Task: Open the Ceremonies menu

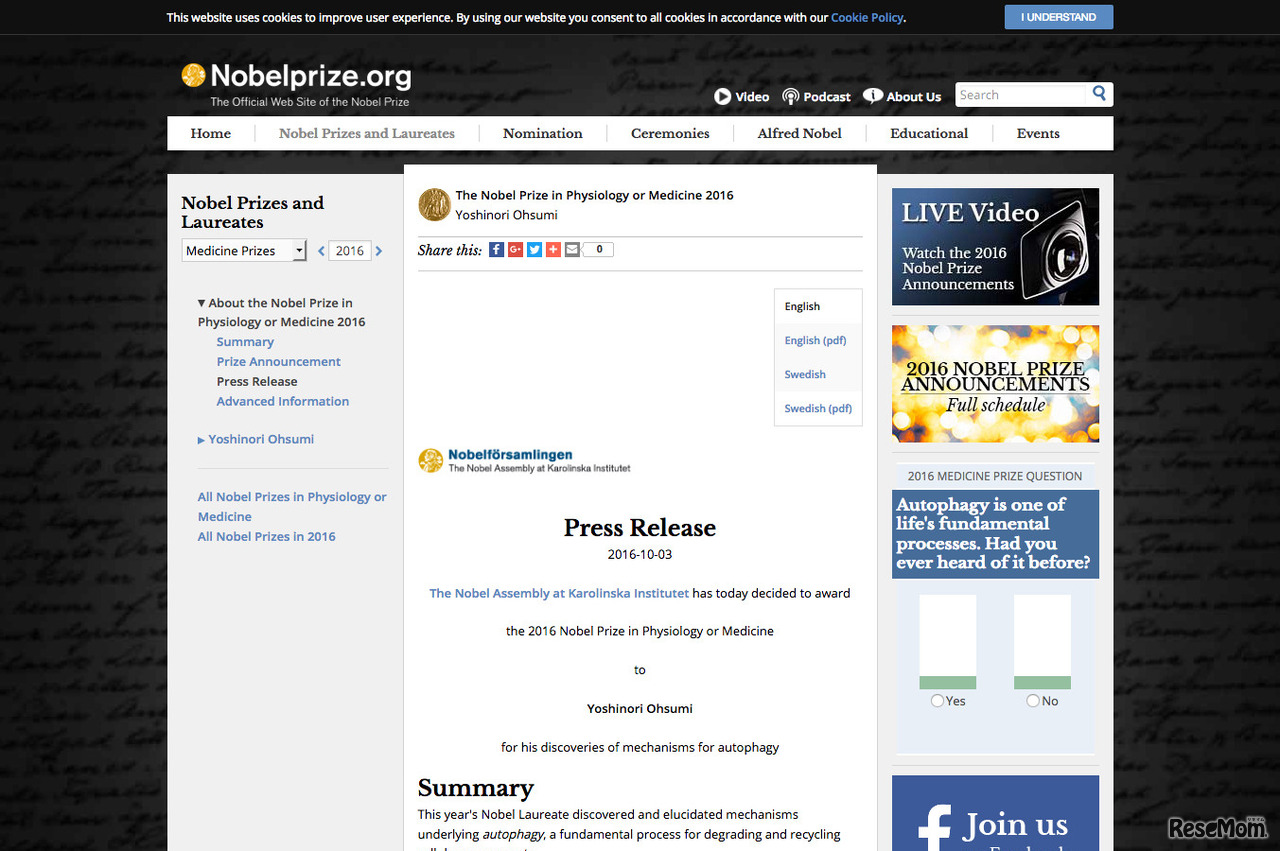Action: point(670,133)
